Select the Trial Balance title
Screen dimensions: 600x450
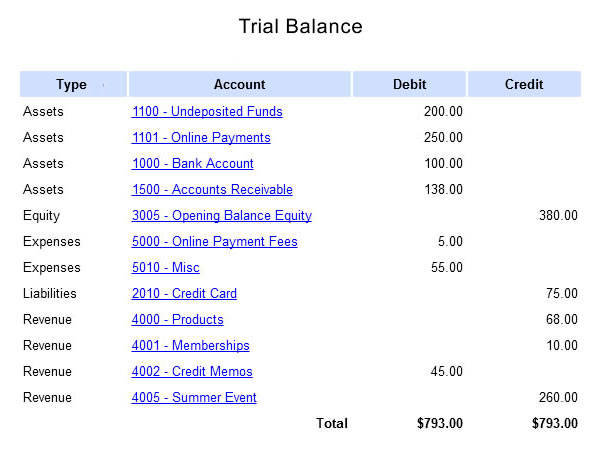pos(300,26)
